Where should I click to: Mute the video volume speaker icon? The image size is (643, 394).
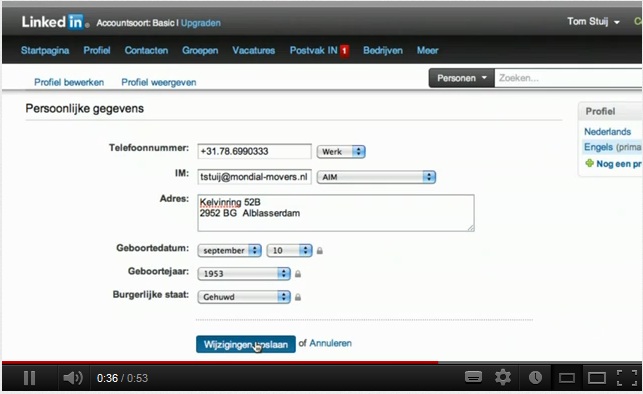coord(73,378)
